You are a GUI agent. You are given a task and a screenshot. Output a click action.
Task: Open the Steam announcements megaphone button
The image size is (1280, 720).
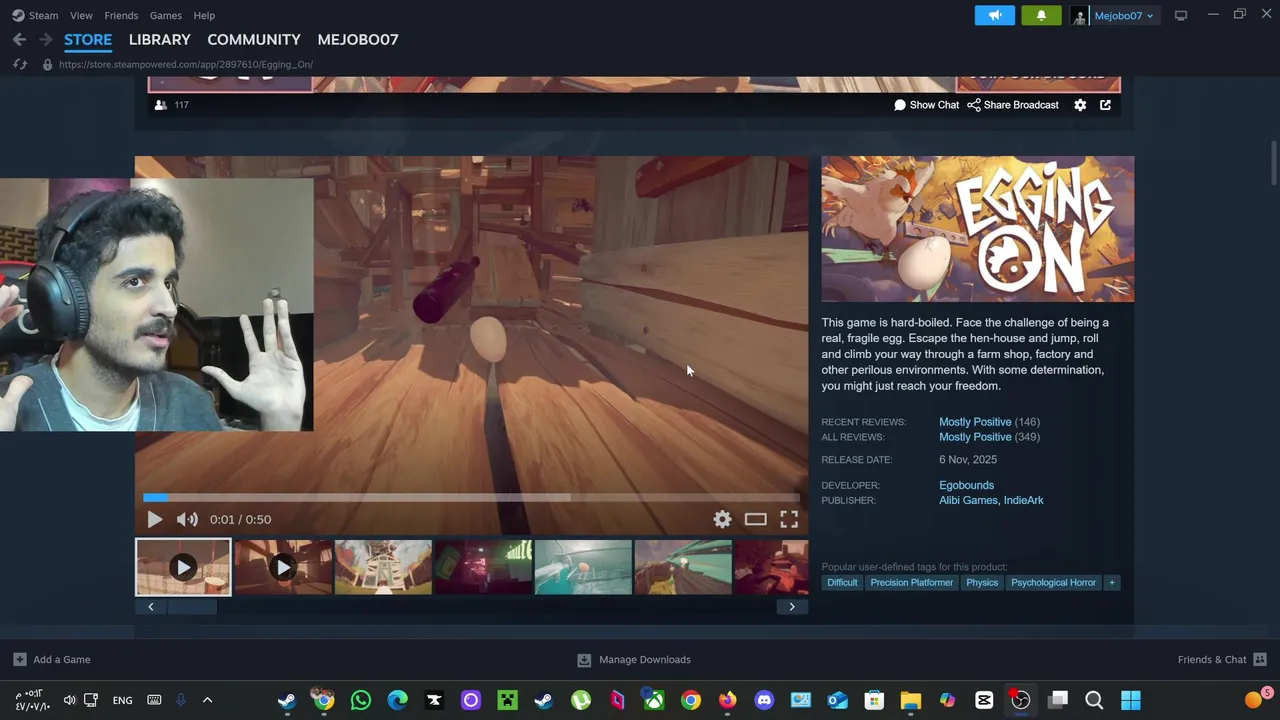tap(995, 15)
